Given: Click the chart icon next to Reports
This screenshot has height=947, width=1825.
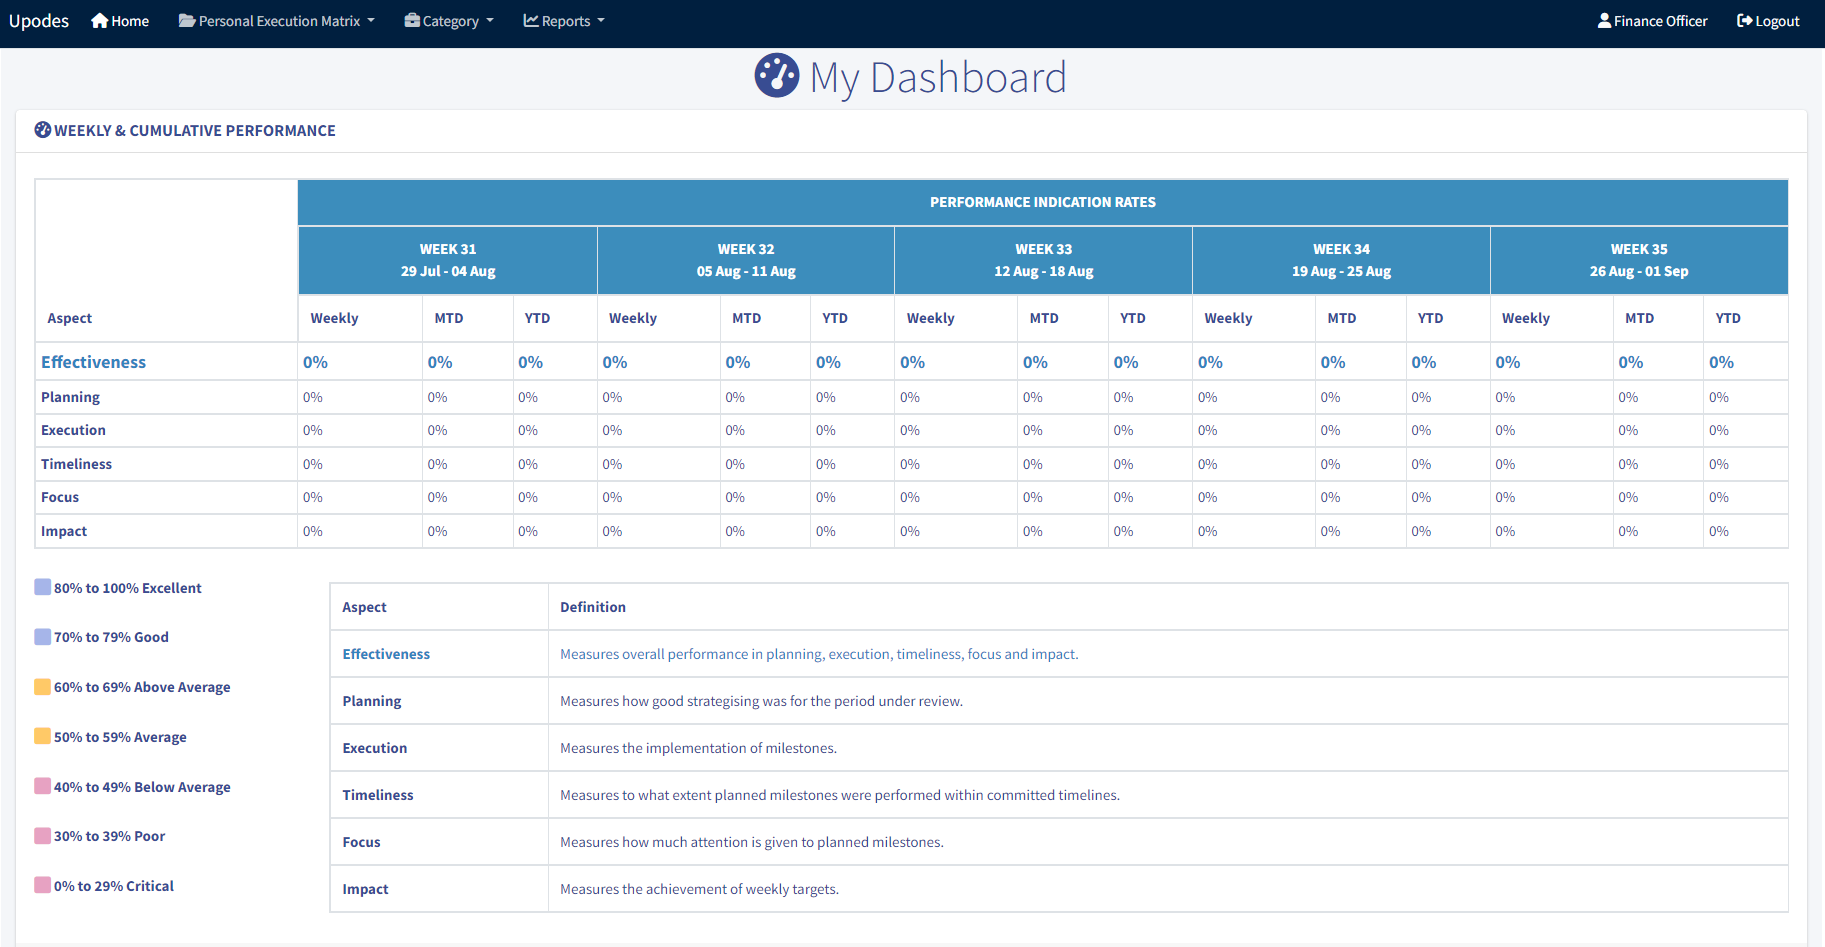Looking at the screenshot, I should [531, 21].
